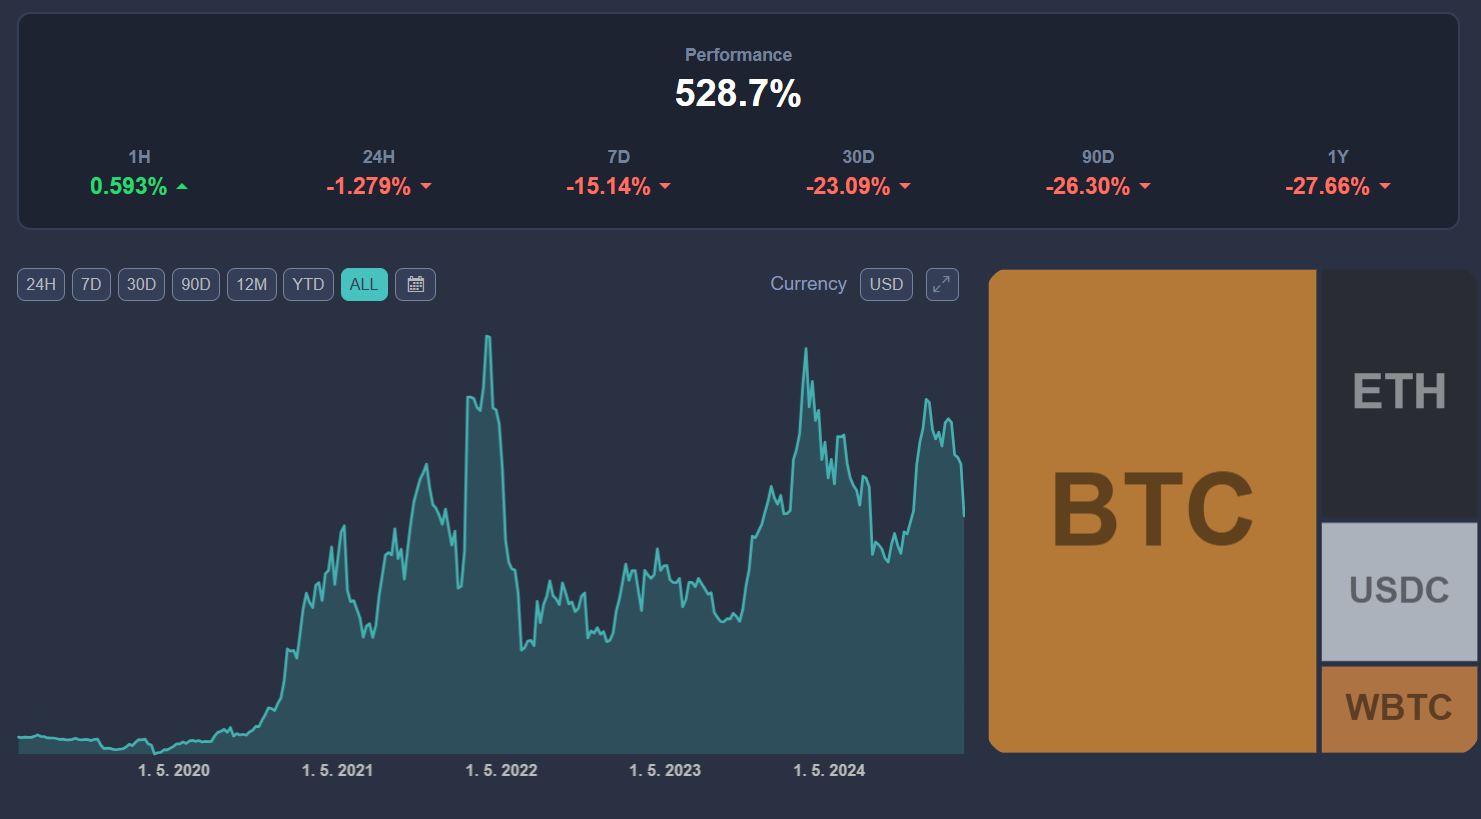
Task: Show the 90D chart range
Action: [196, 285]
